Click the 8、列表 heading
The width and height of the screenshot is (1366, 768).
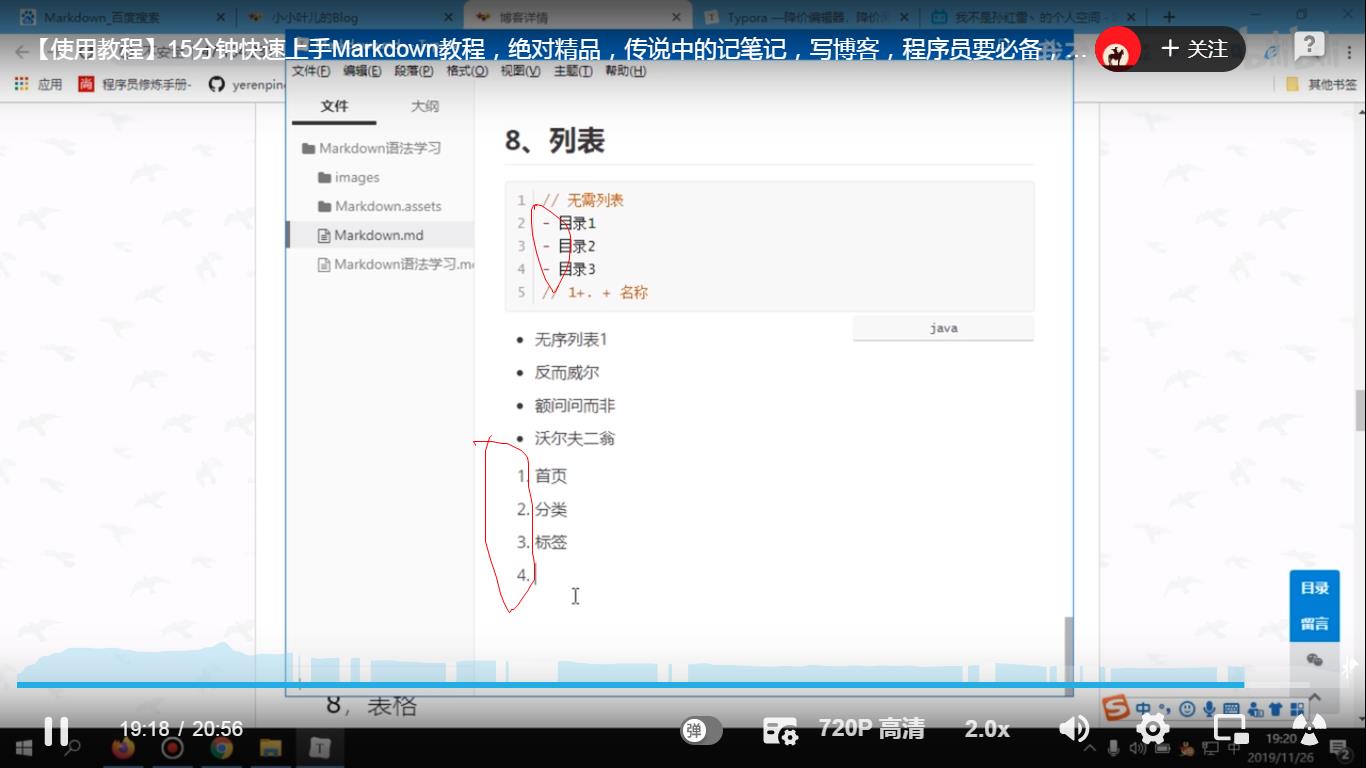[555, 141]
